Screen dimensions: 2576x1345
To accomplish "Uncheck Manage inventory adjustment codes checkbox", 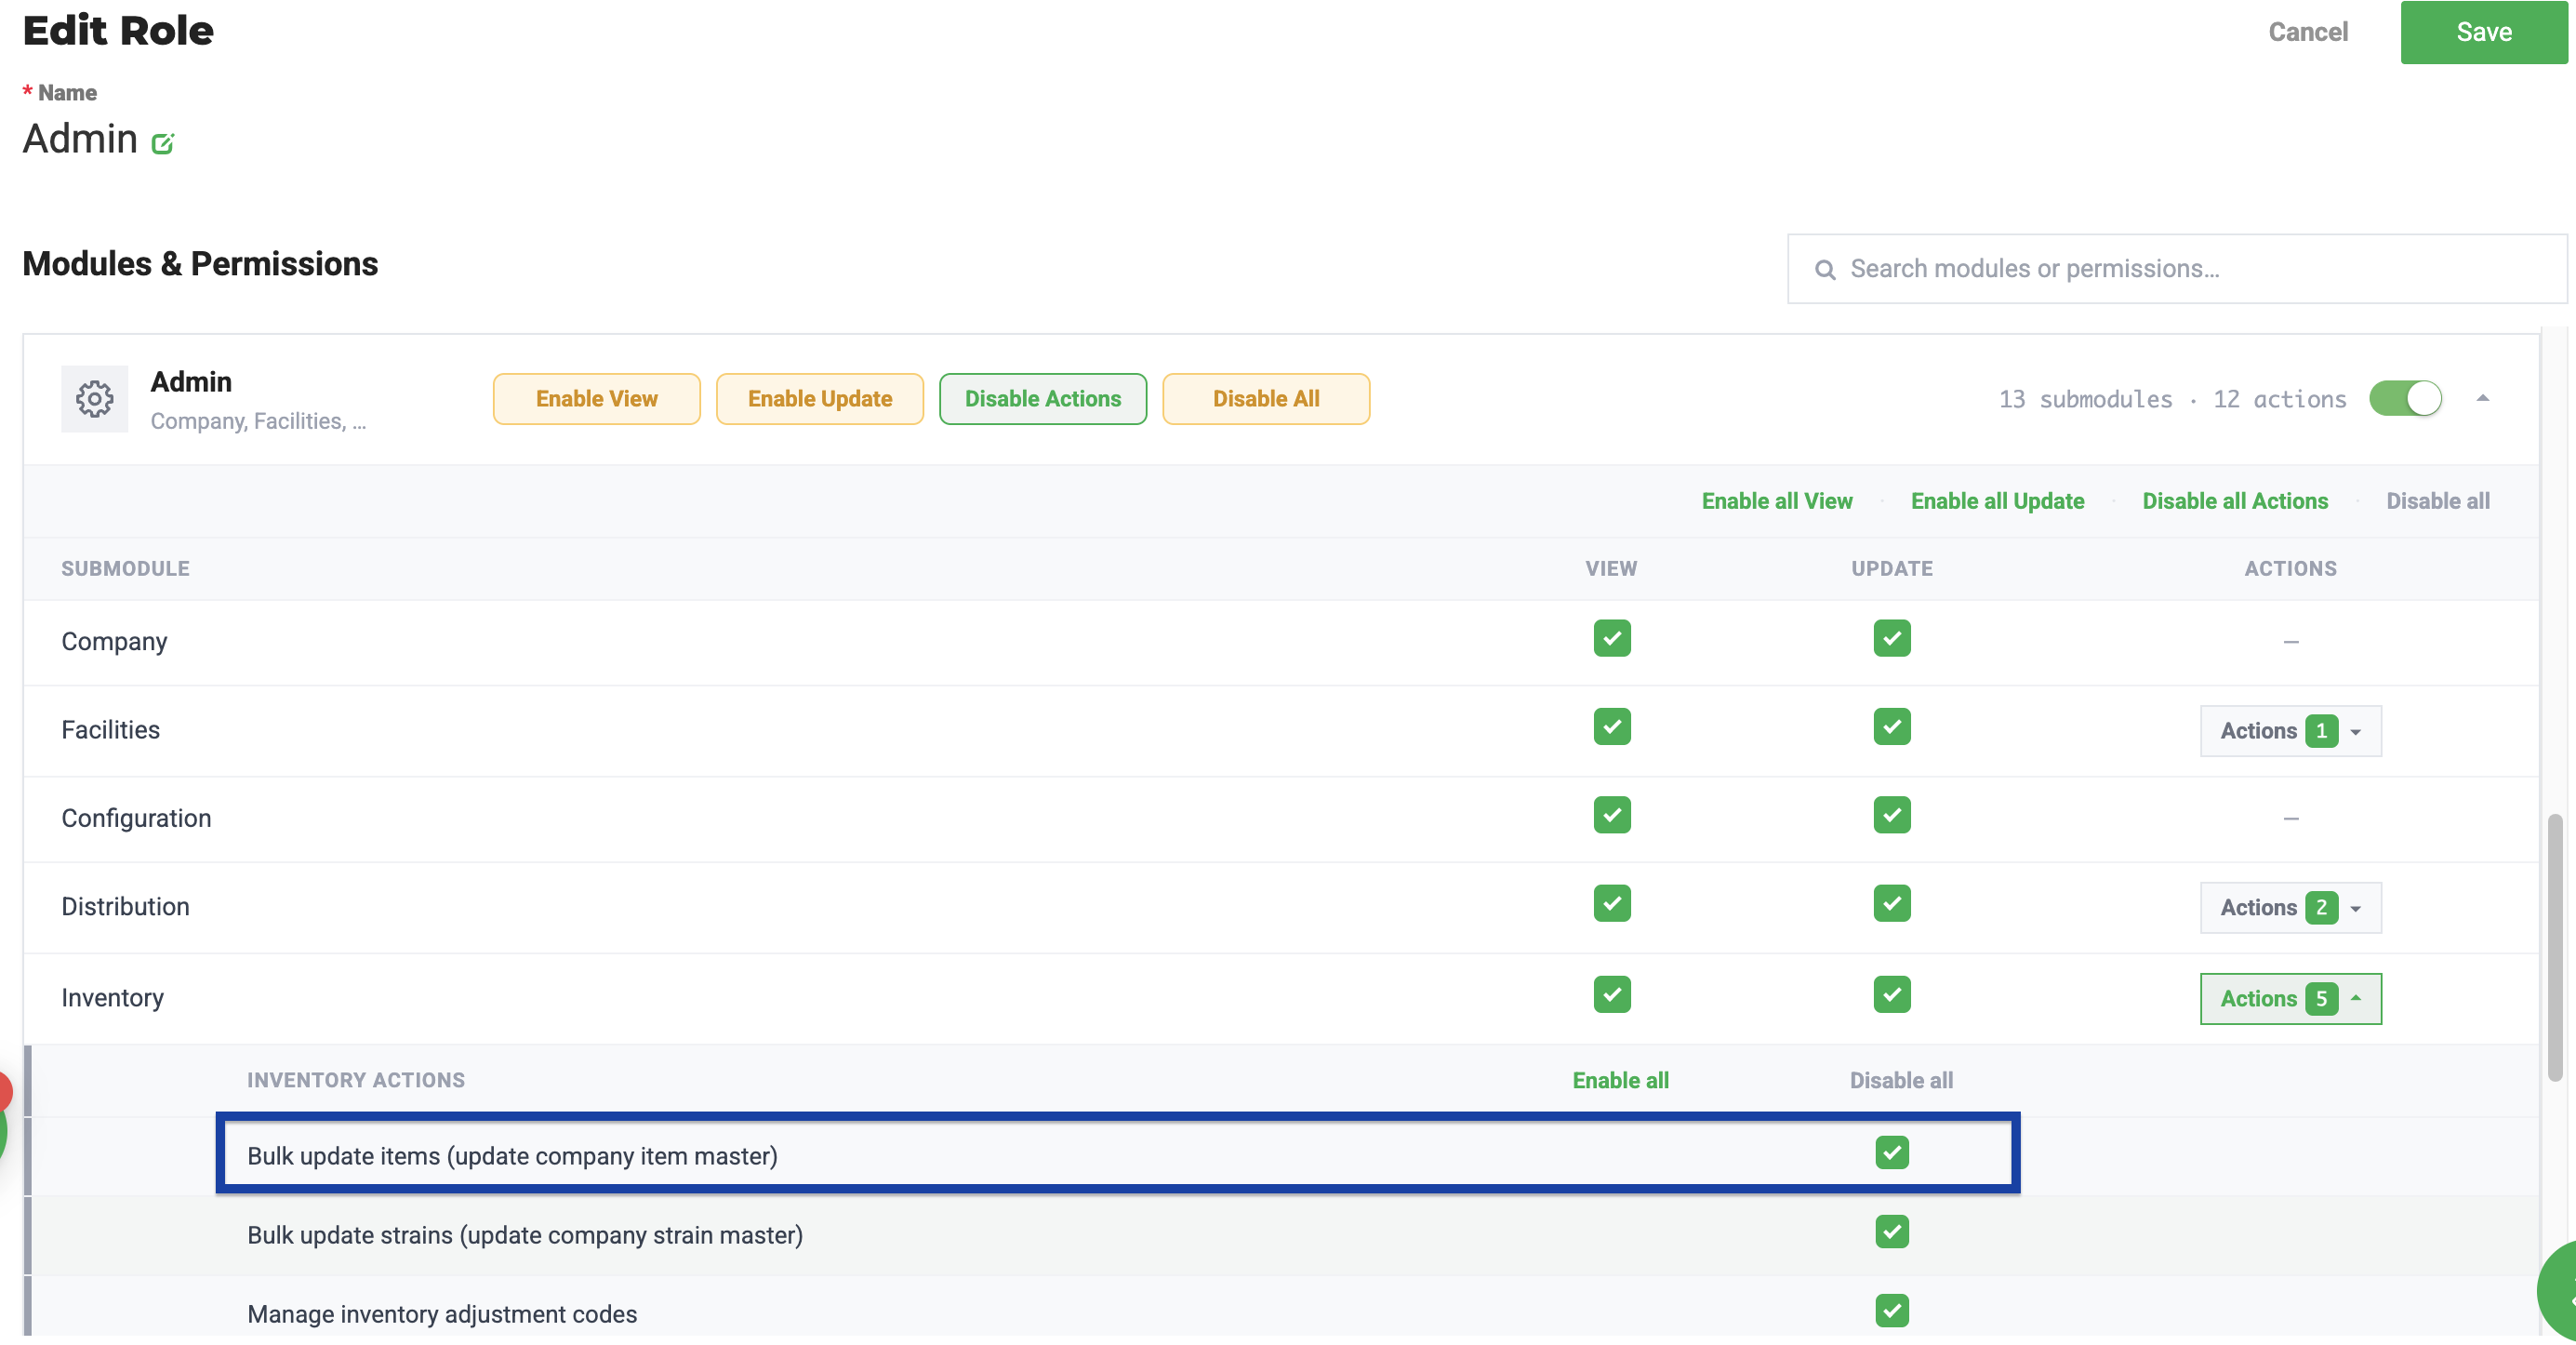I will [x=1892, y=1311].
